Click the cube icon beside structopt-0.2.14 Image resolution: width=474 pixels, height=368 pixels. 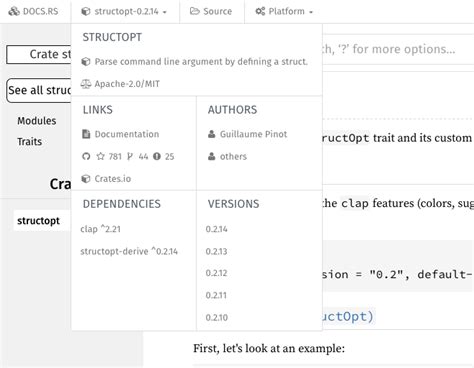(86, 11)
